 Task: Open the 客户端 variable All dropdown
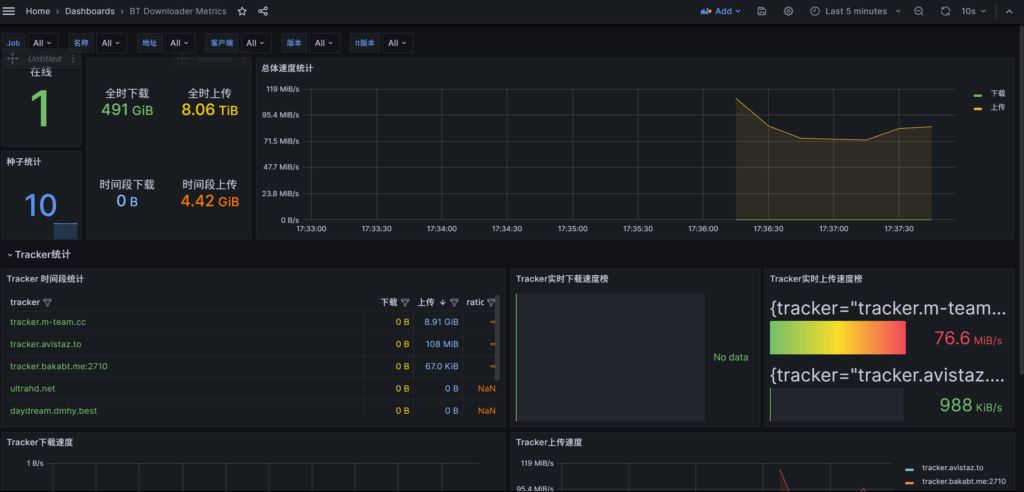(x=255, y=43)
